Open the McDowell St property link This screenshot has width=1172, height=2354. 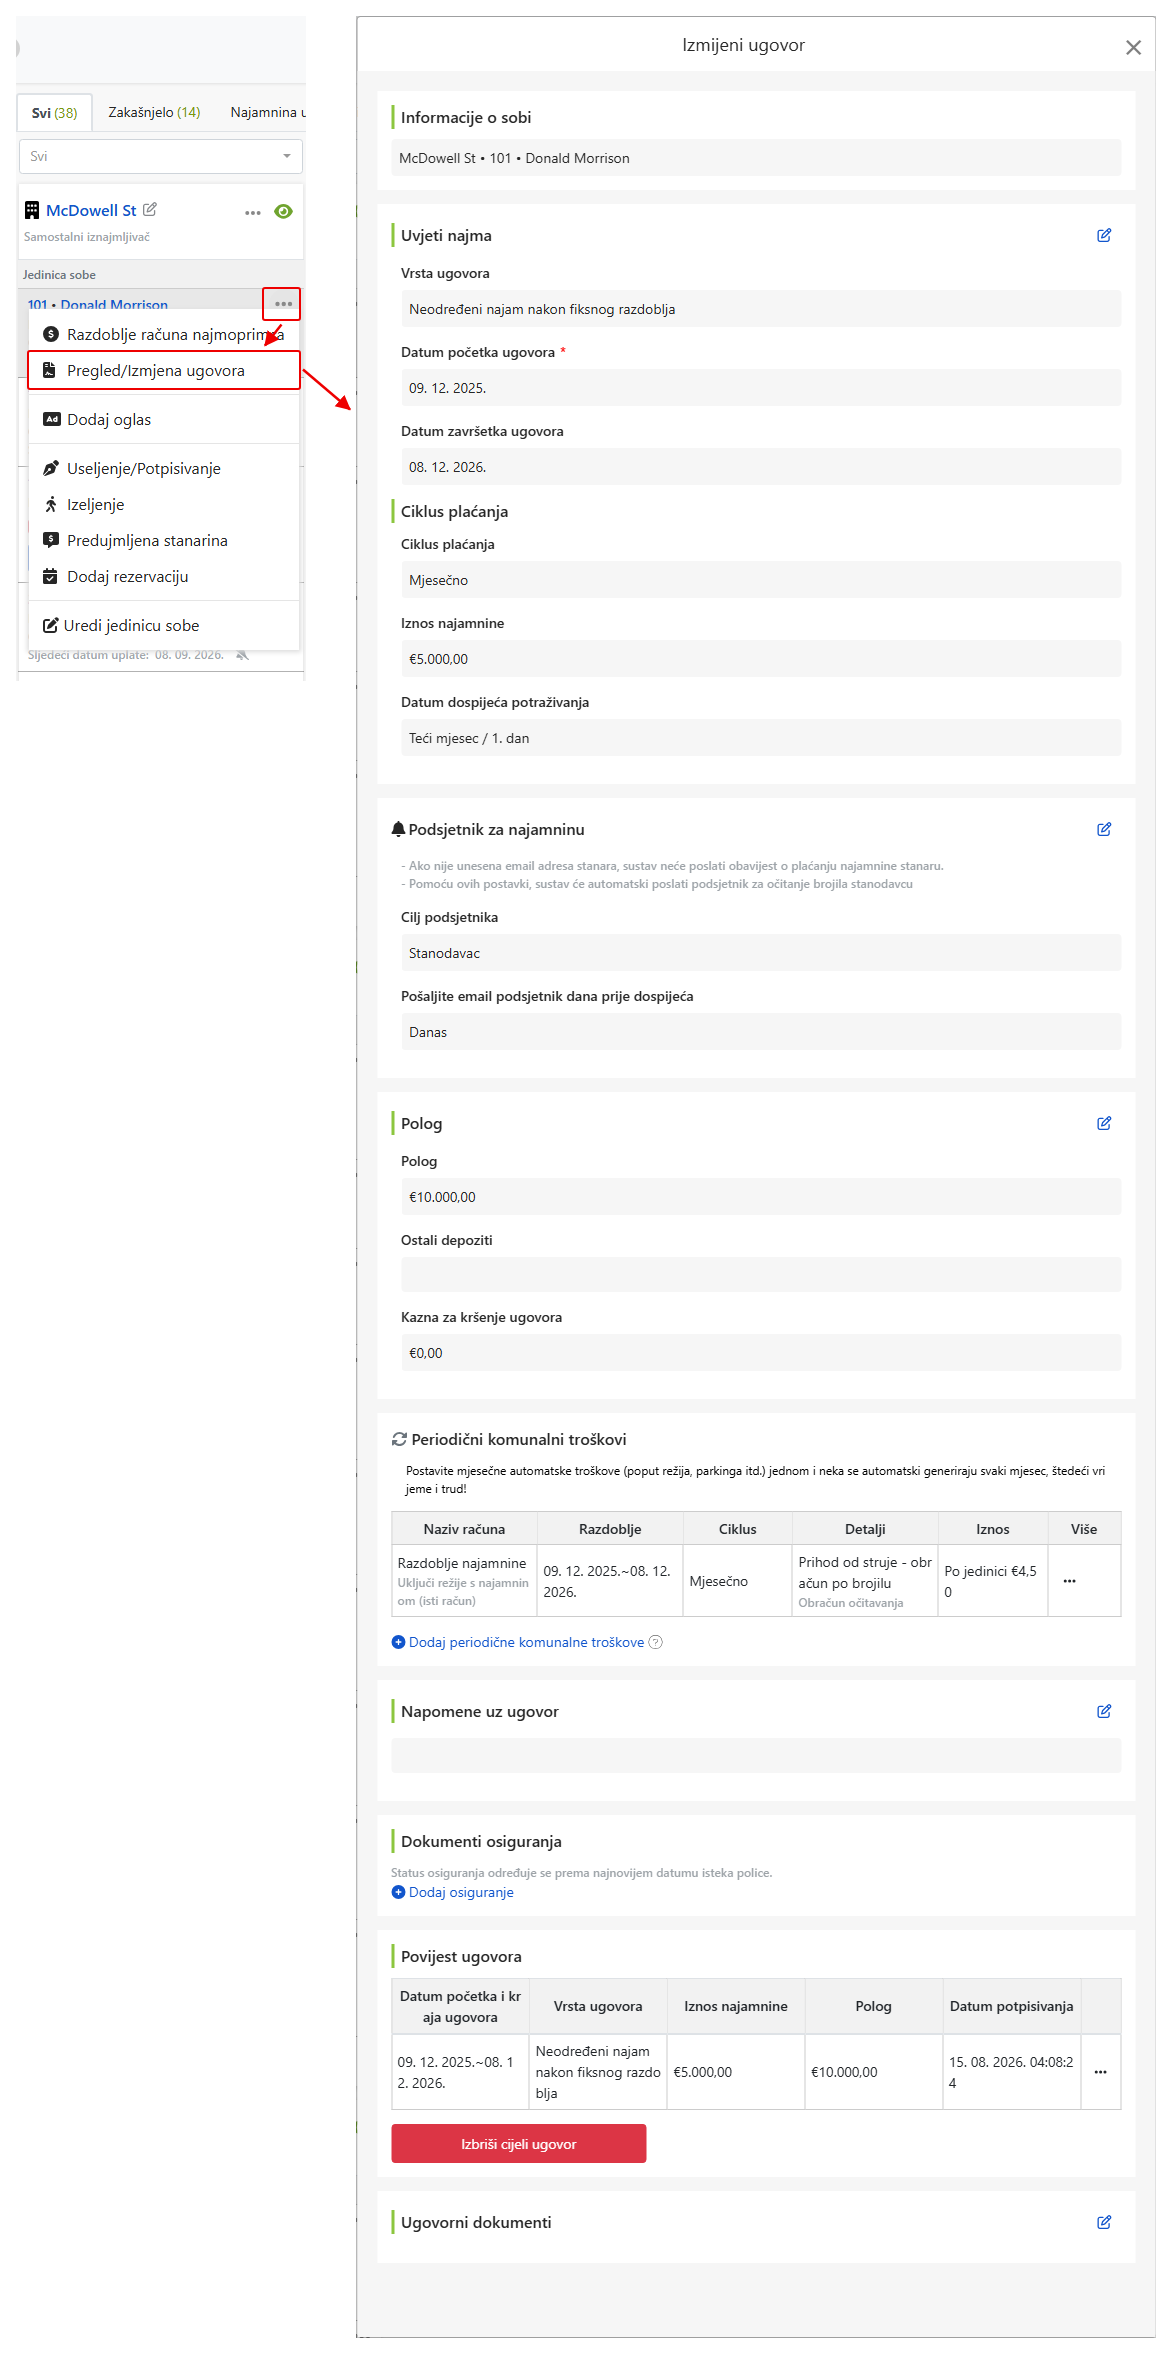tap(91, 210)
